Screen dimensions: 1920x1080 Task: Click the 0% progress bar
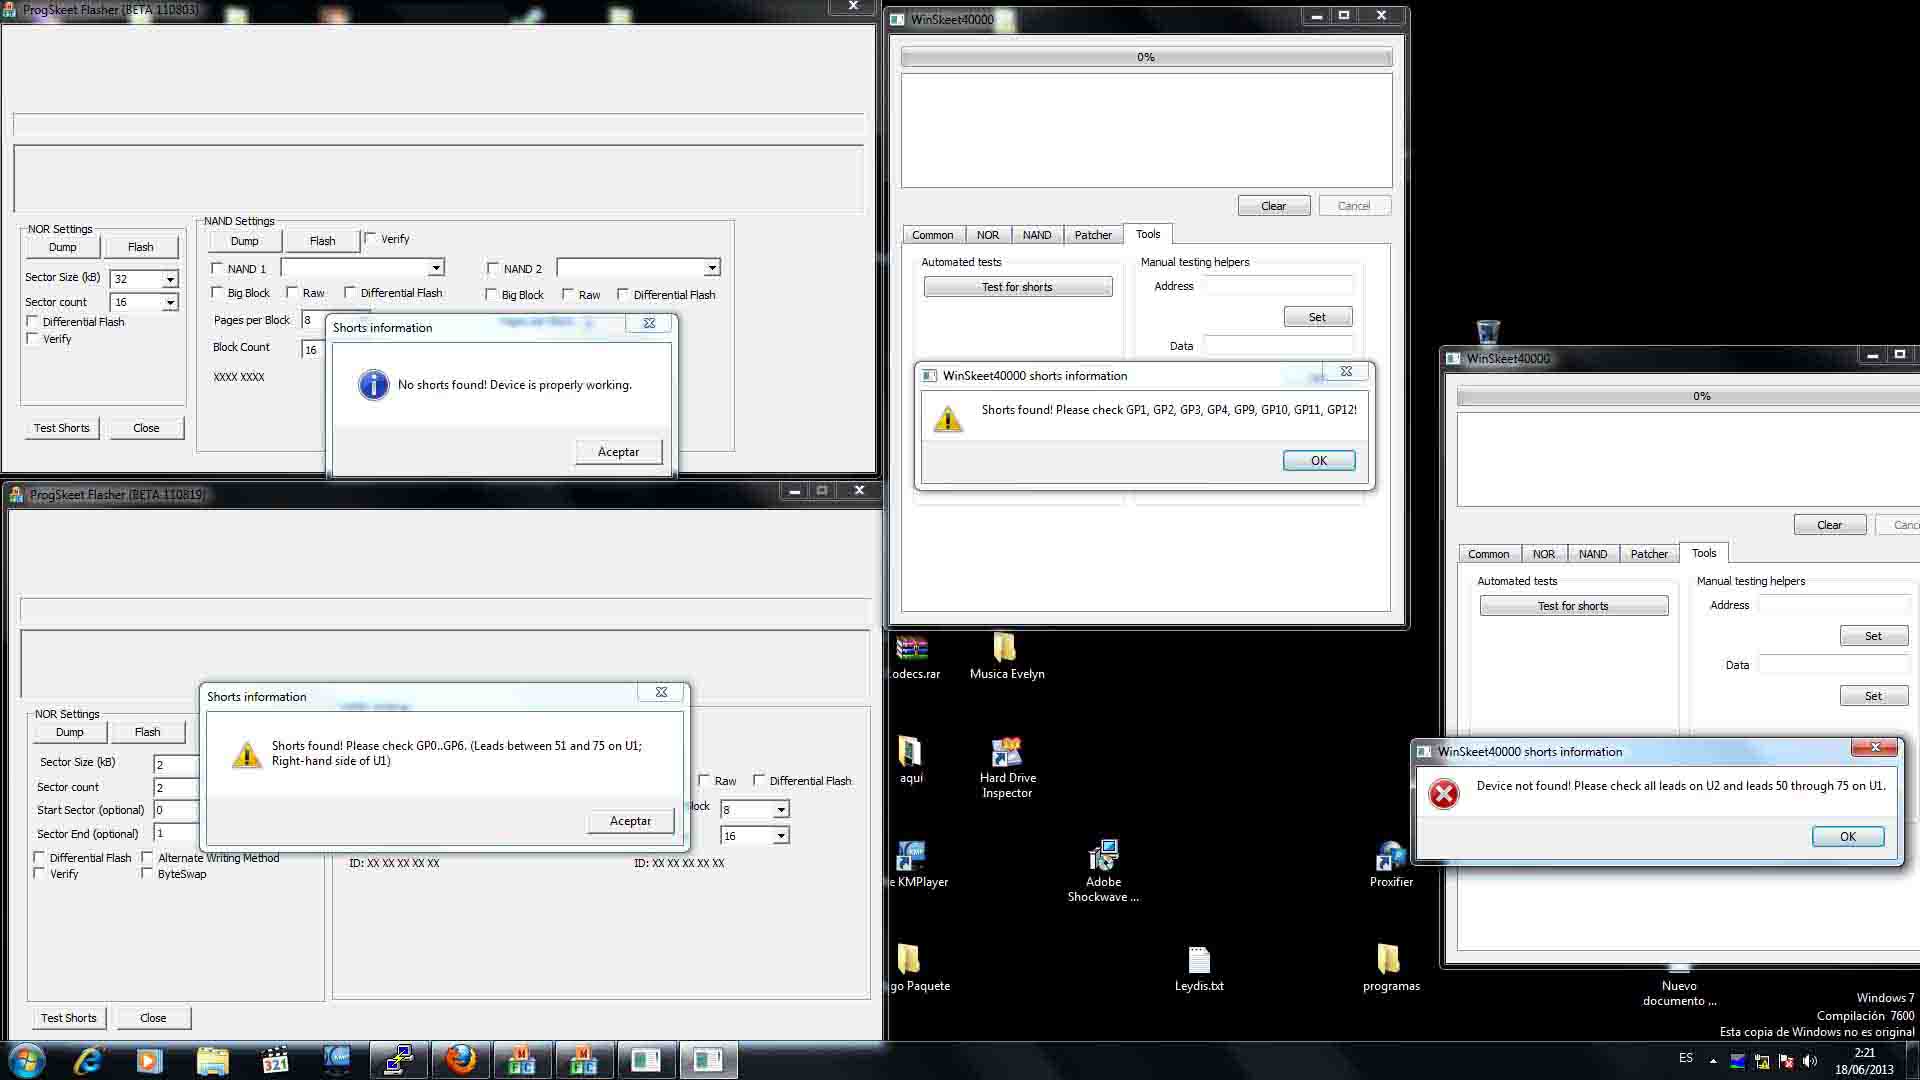[x=1145, y=58]
